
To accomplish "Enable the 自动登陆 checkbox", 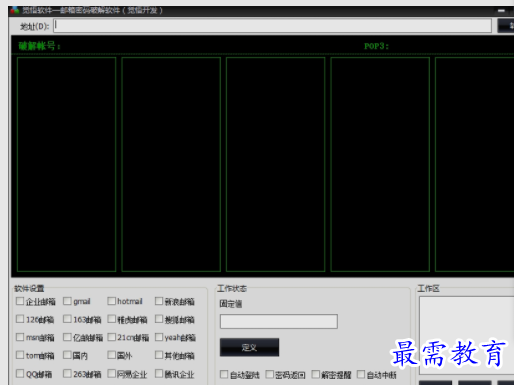I will pyautogui.click(x=224, y=374).
